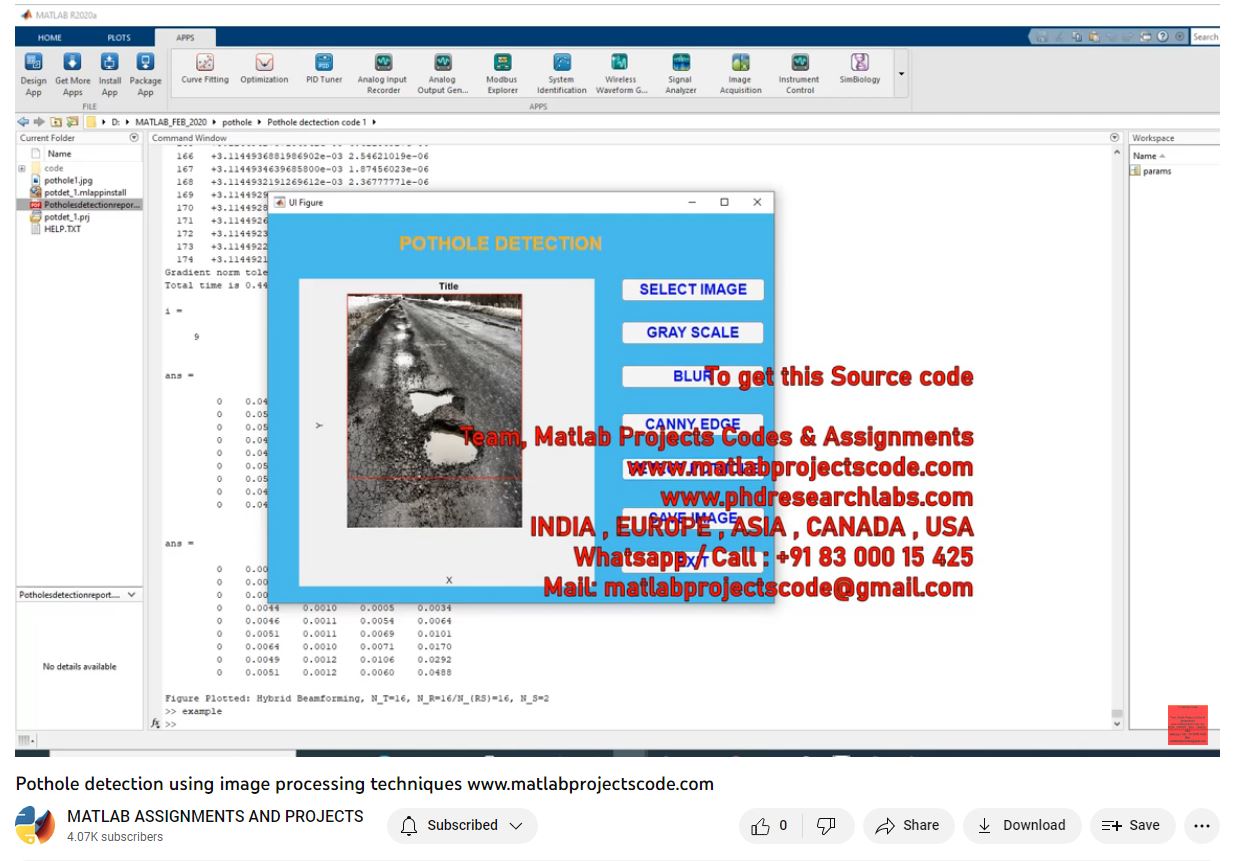The width and height of the screenshot is (1236, 861).
Task: Click pothole folder in address path
Action: [x=237, y=122]
